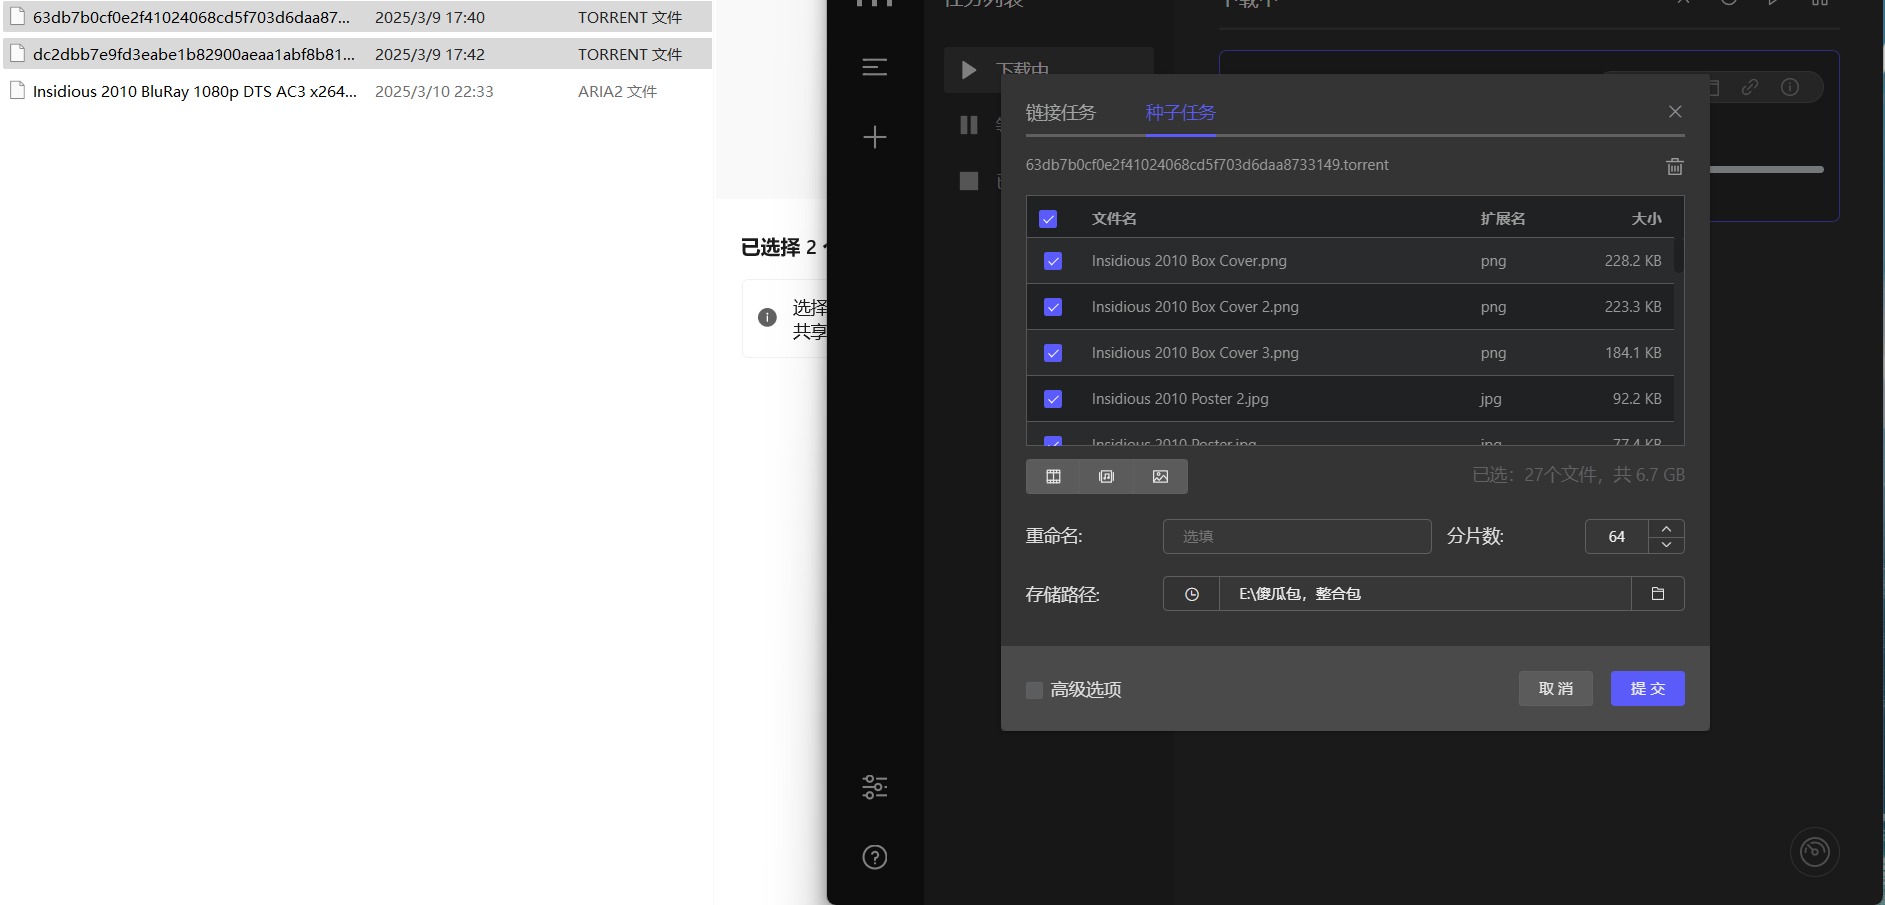Viewport: 1885px width, 905px height.
Task: Select the stop icon in task list
Action: coord(968,181)
